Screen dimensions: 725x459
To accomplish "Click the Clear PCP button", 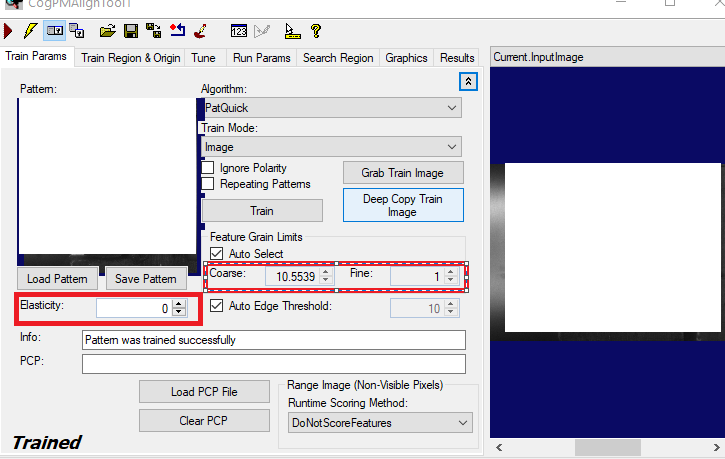I will point(204,421).
